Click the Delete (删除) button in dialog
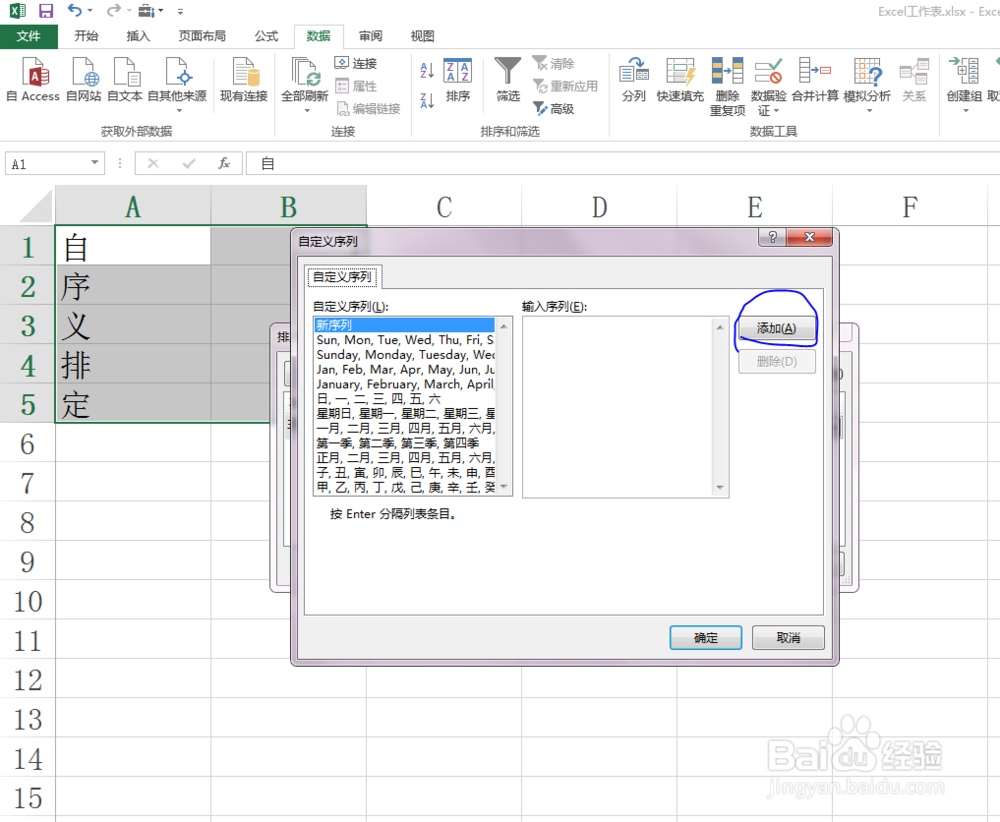1000x822 pixels. click(776, 362)
